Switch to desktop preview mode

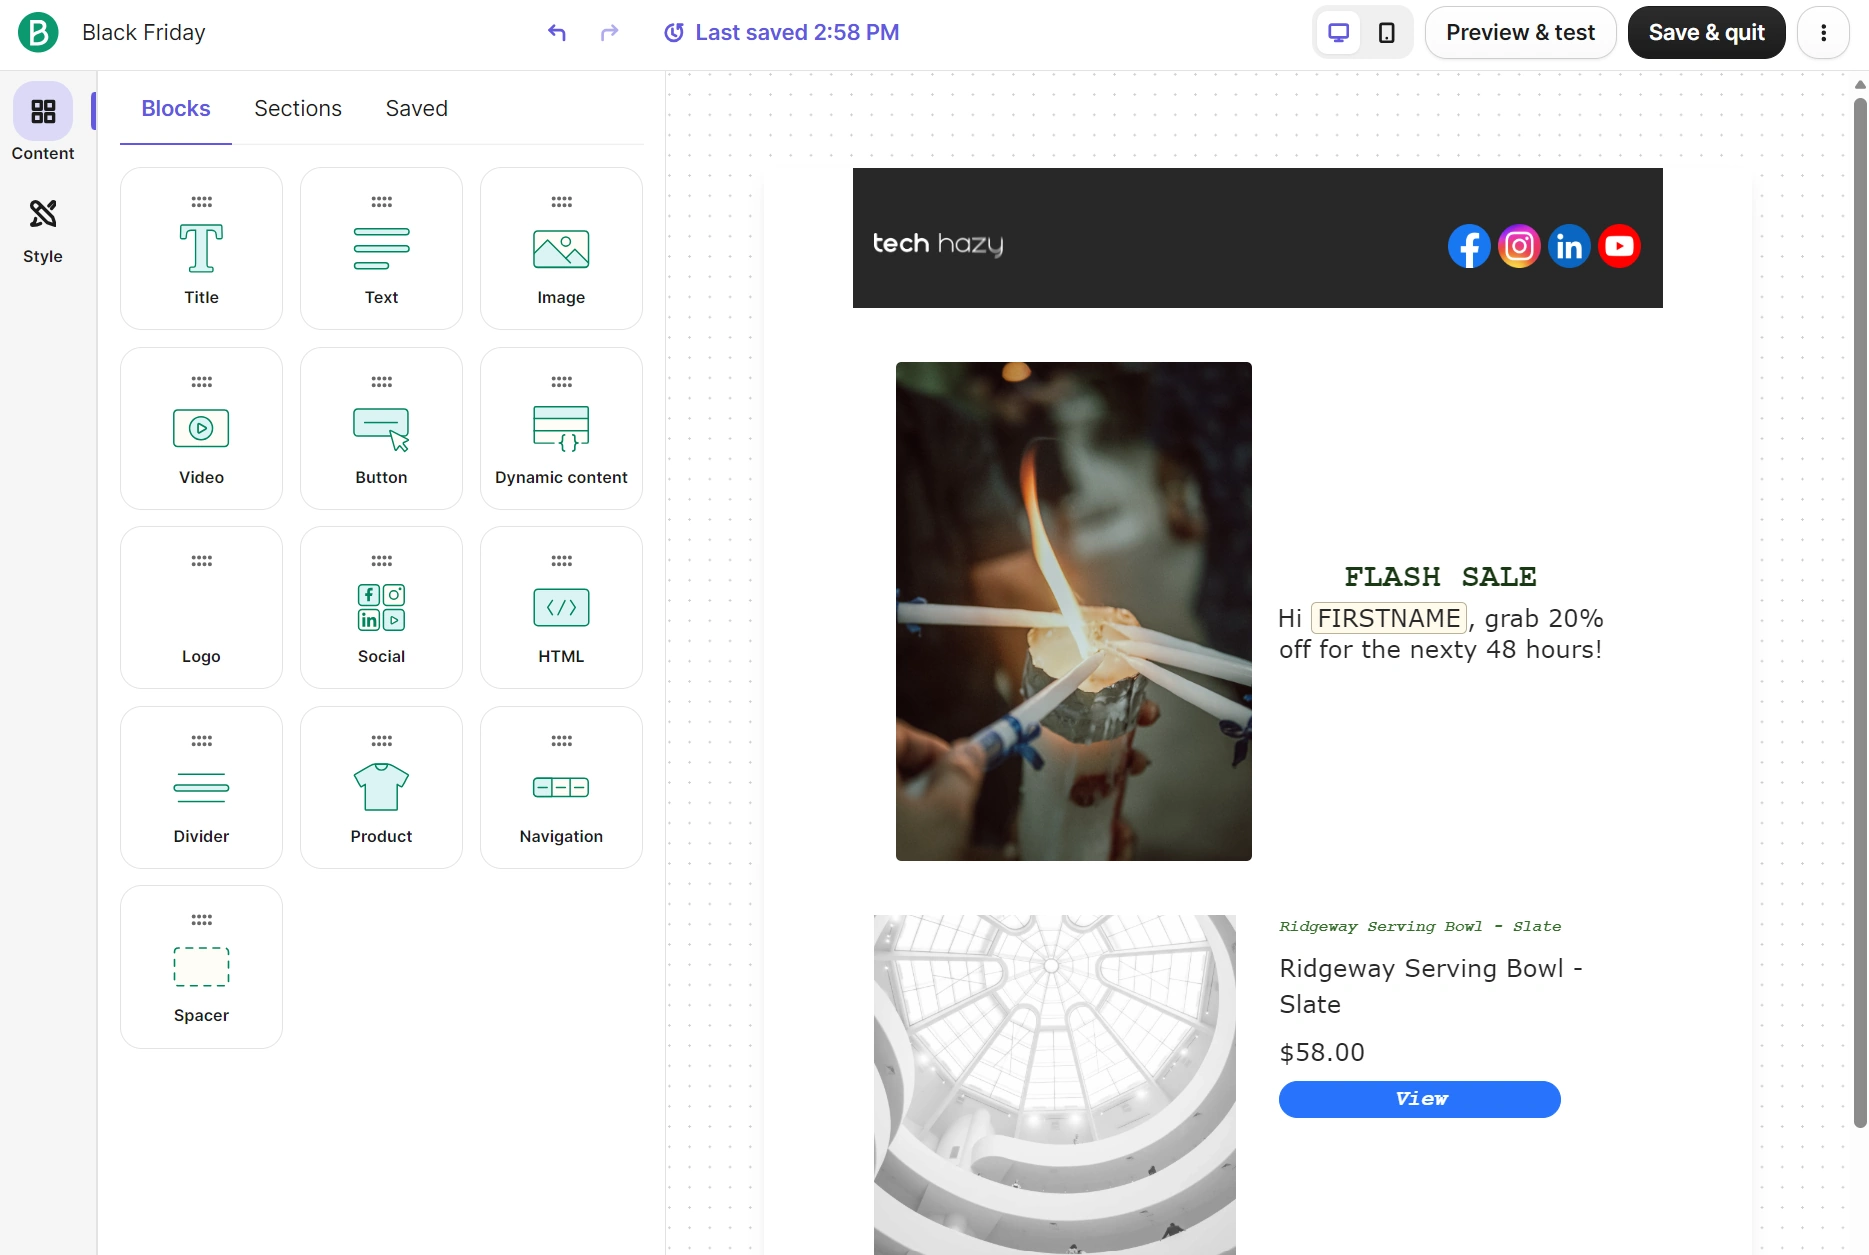(1338, 33)
